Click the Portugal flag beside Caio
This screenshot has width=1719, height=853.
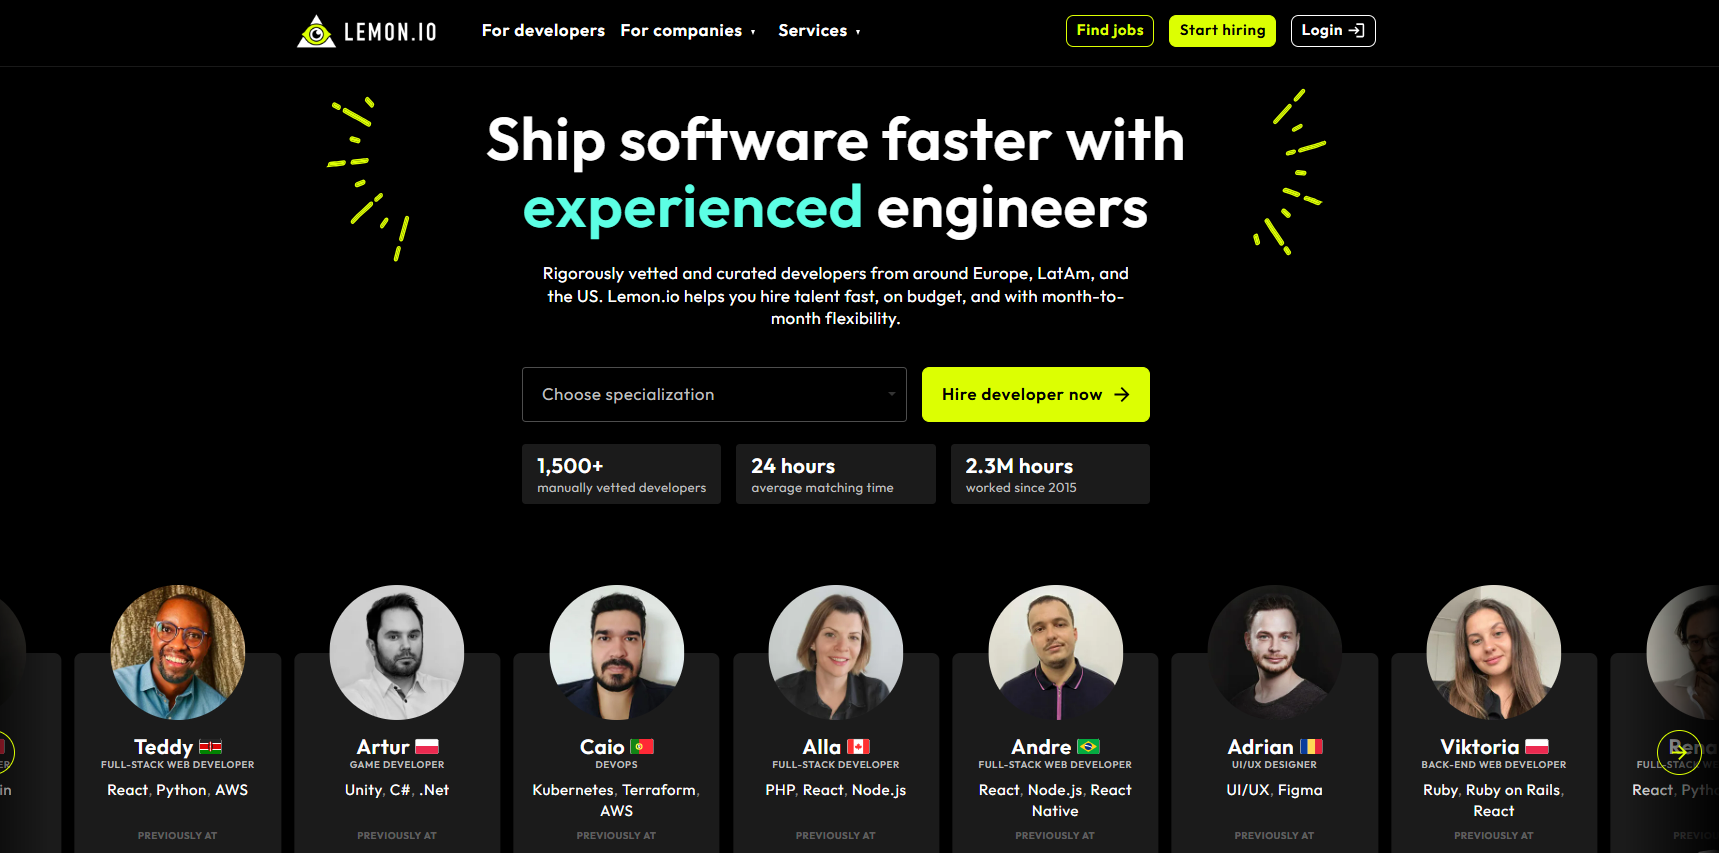(x=642, y=747)
